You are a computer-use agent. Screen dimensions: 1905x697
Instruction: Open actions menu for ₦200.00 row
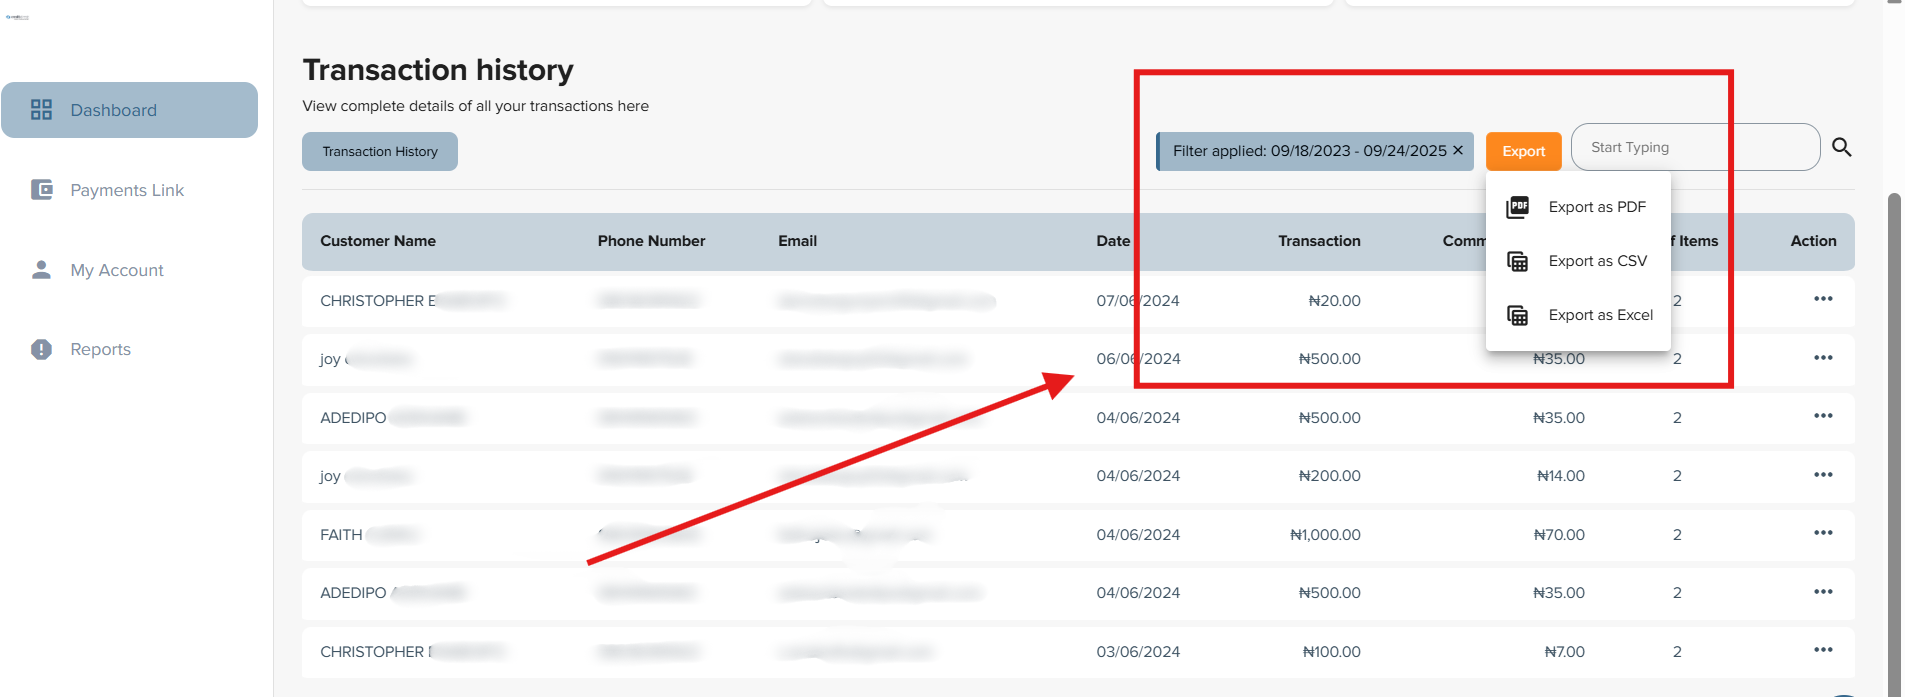tap(1823, 475)
